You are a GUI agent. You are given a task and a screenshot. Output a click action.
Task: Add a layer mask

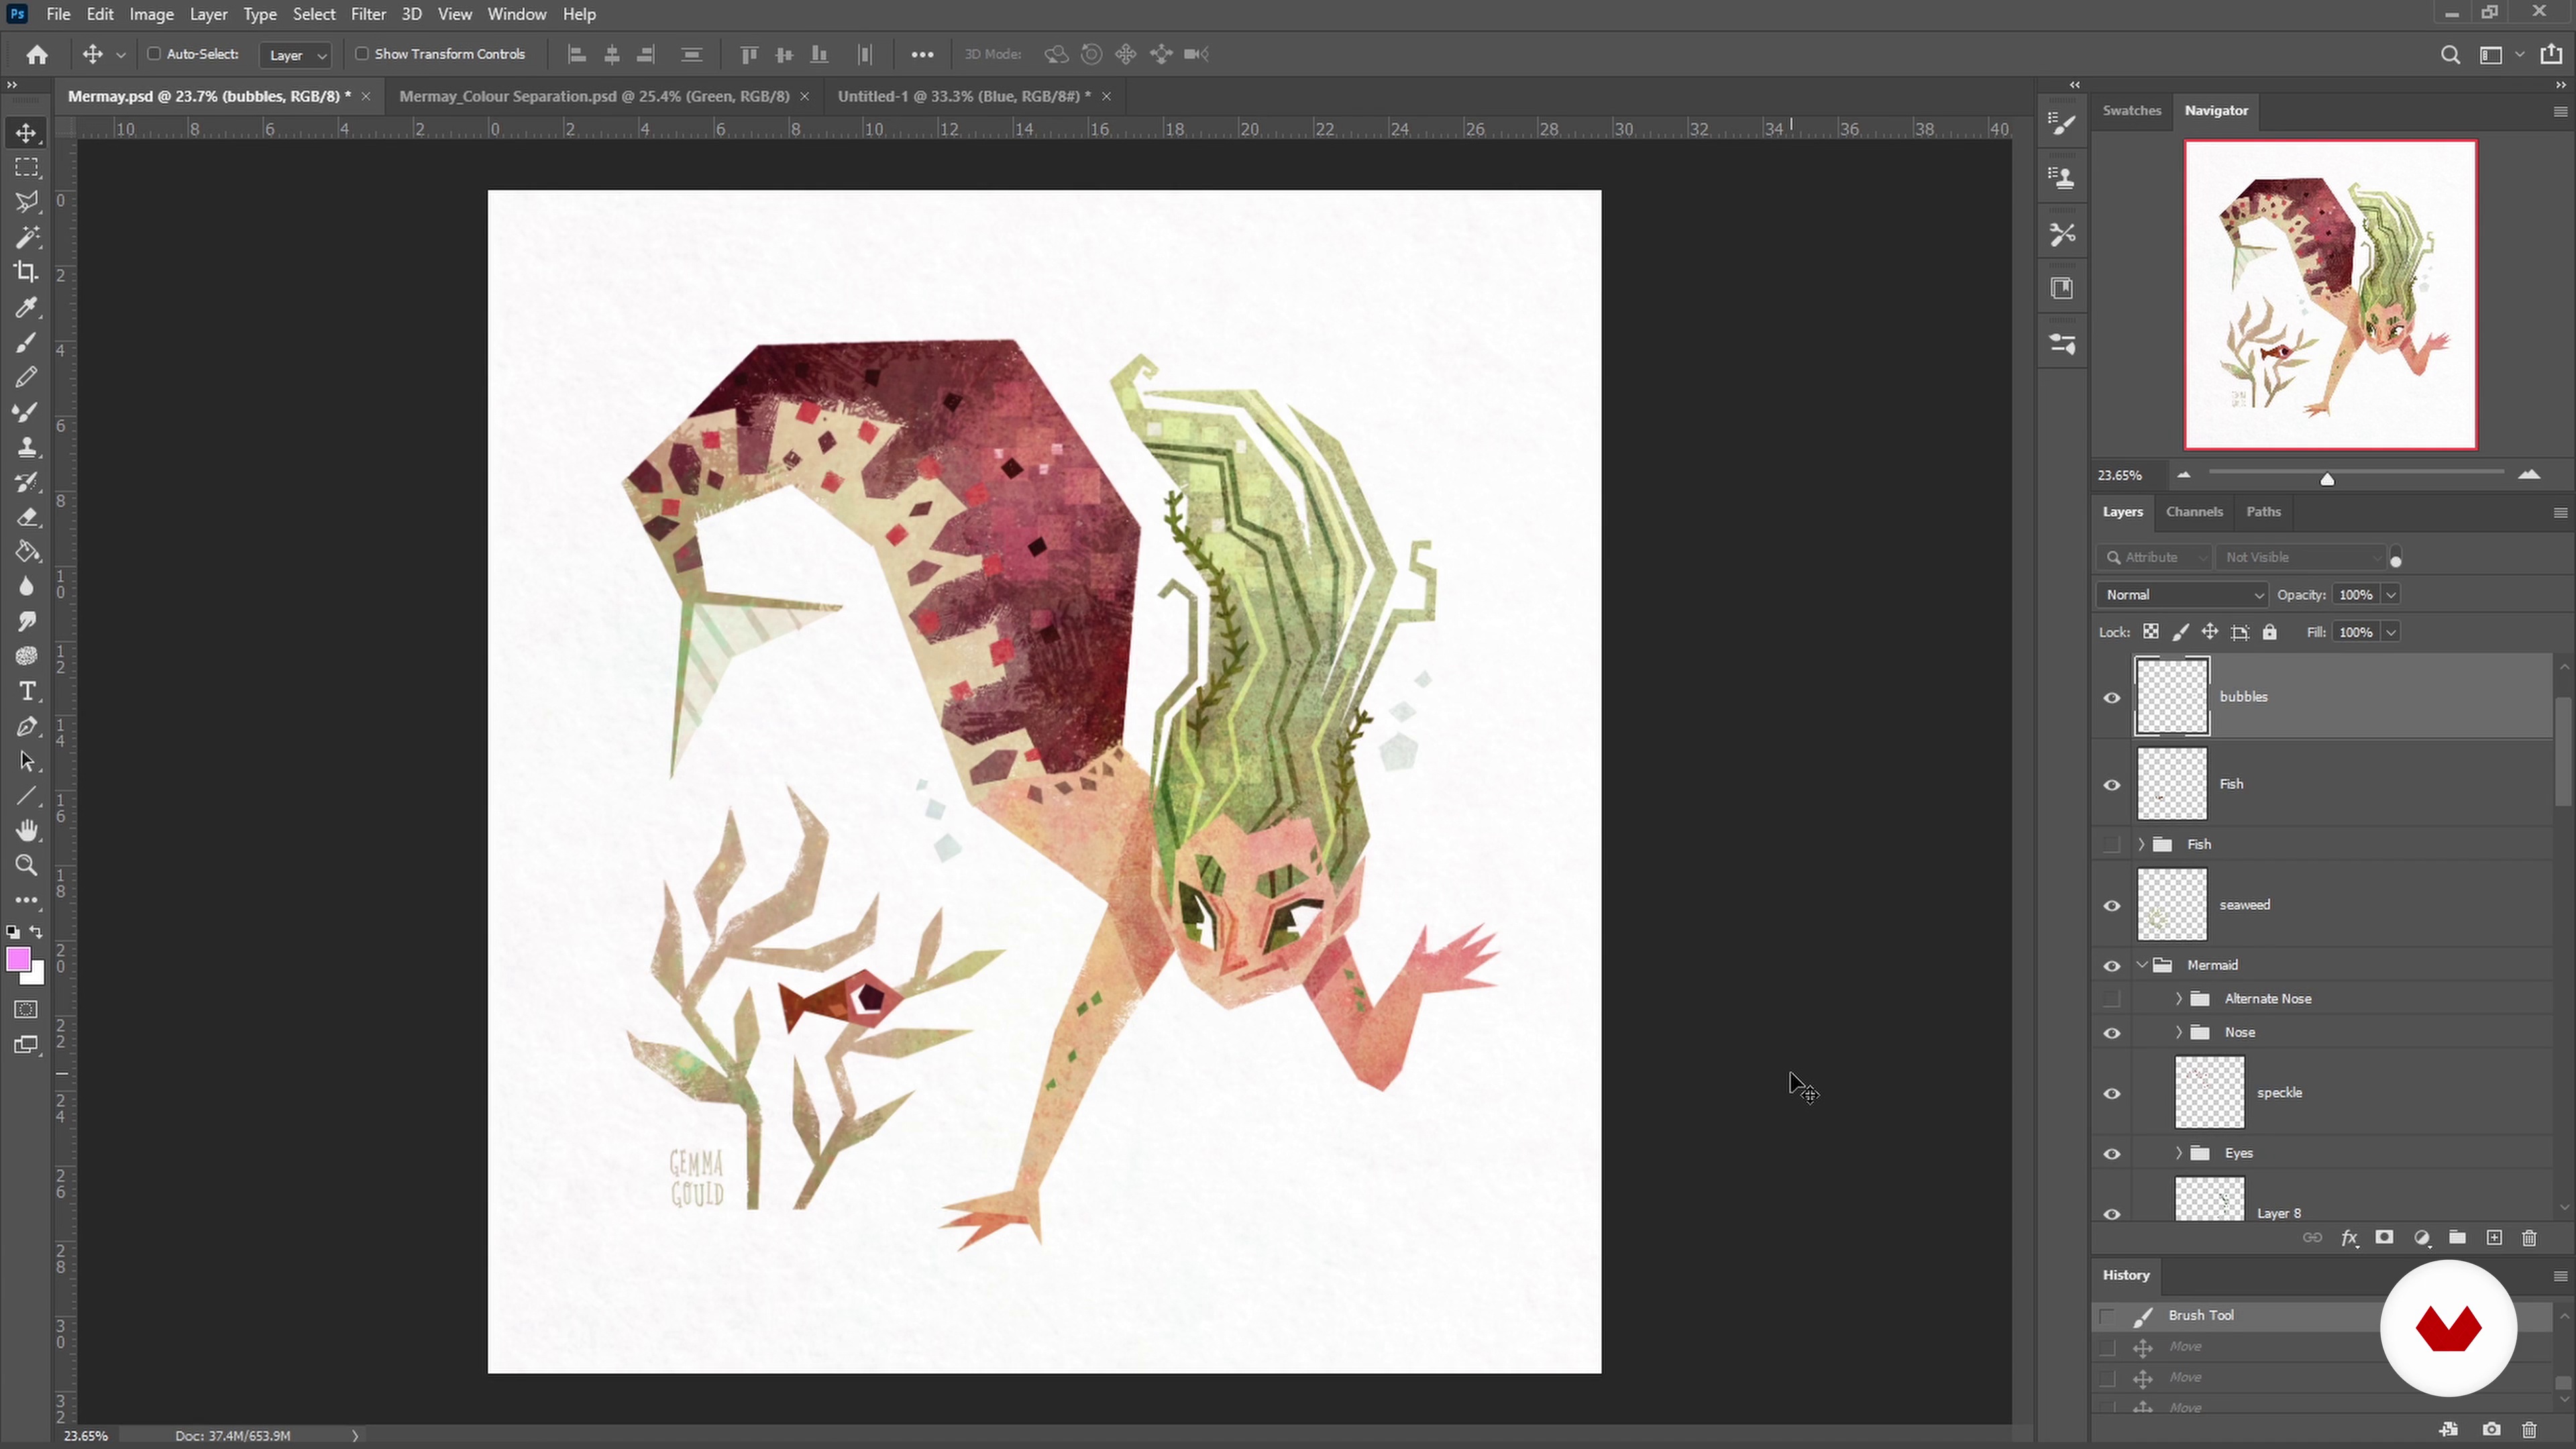click(2385, 1238)
